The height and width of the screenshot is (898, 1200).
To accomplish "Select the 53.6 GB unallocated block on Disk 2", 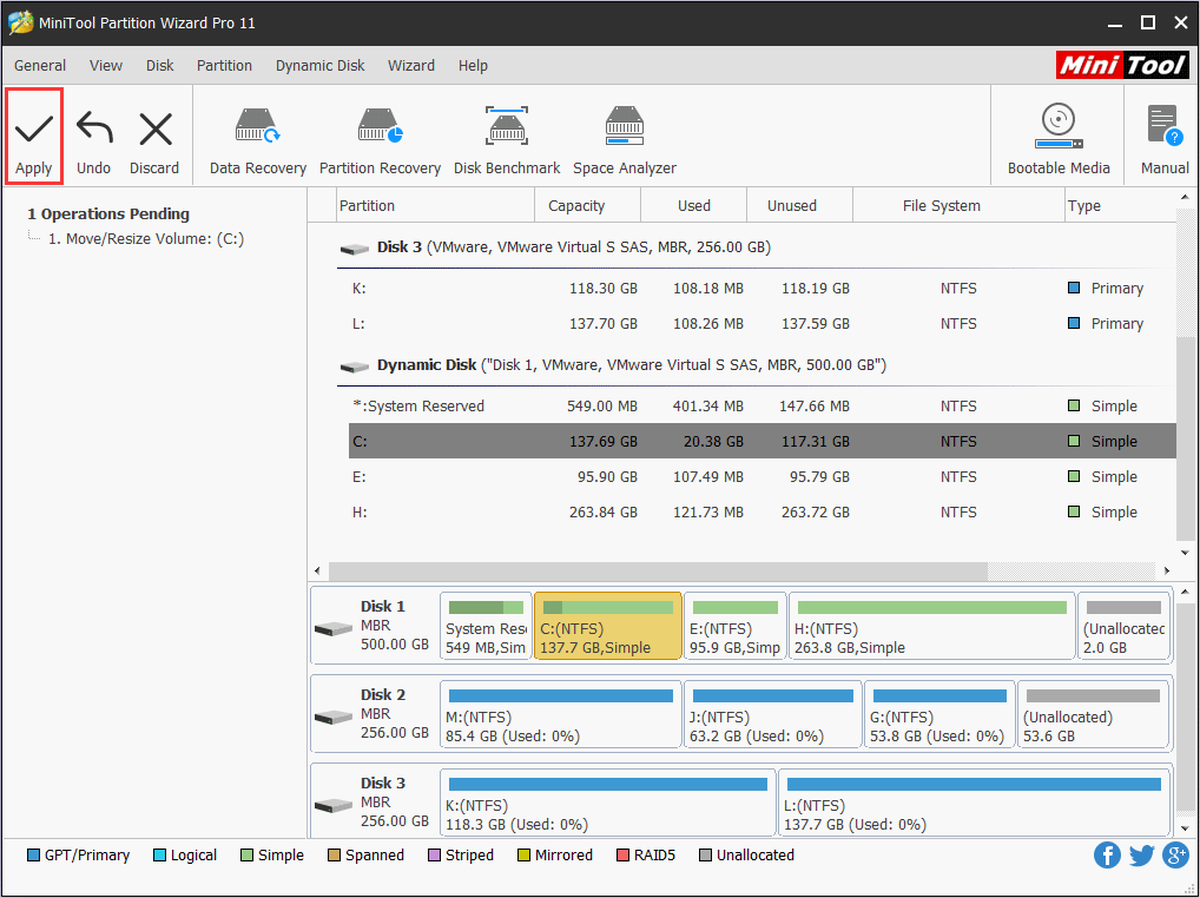I will (x=1093, y=714).
